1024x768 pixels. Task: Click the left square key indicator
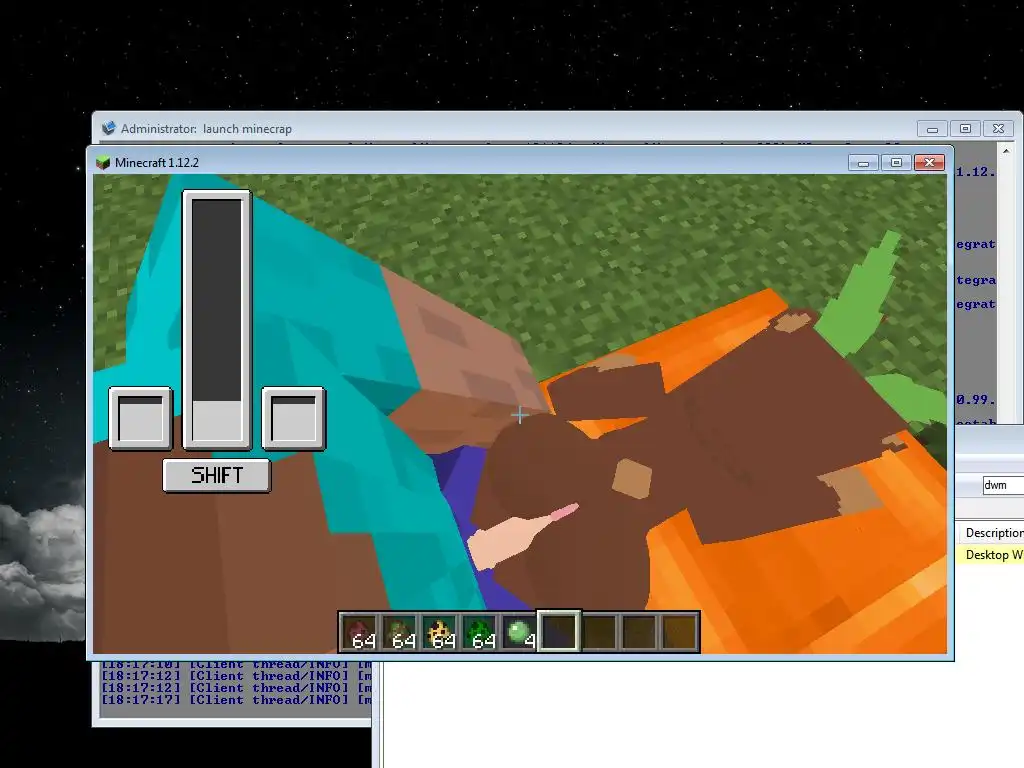pyautogui.click(x=140, y=419)
